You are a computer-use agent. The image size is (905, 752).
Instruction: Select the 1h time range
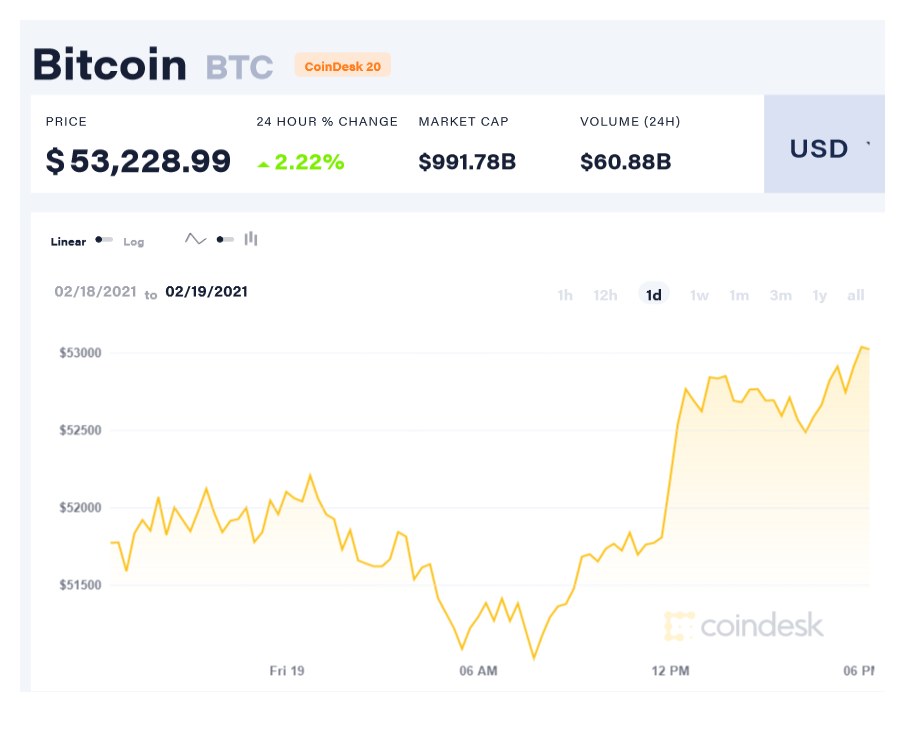pos(565,295)
